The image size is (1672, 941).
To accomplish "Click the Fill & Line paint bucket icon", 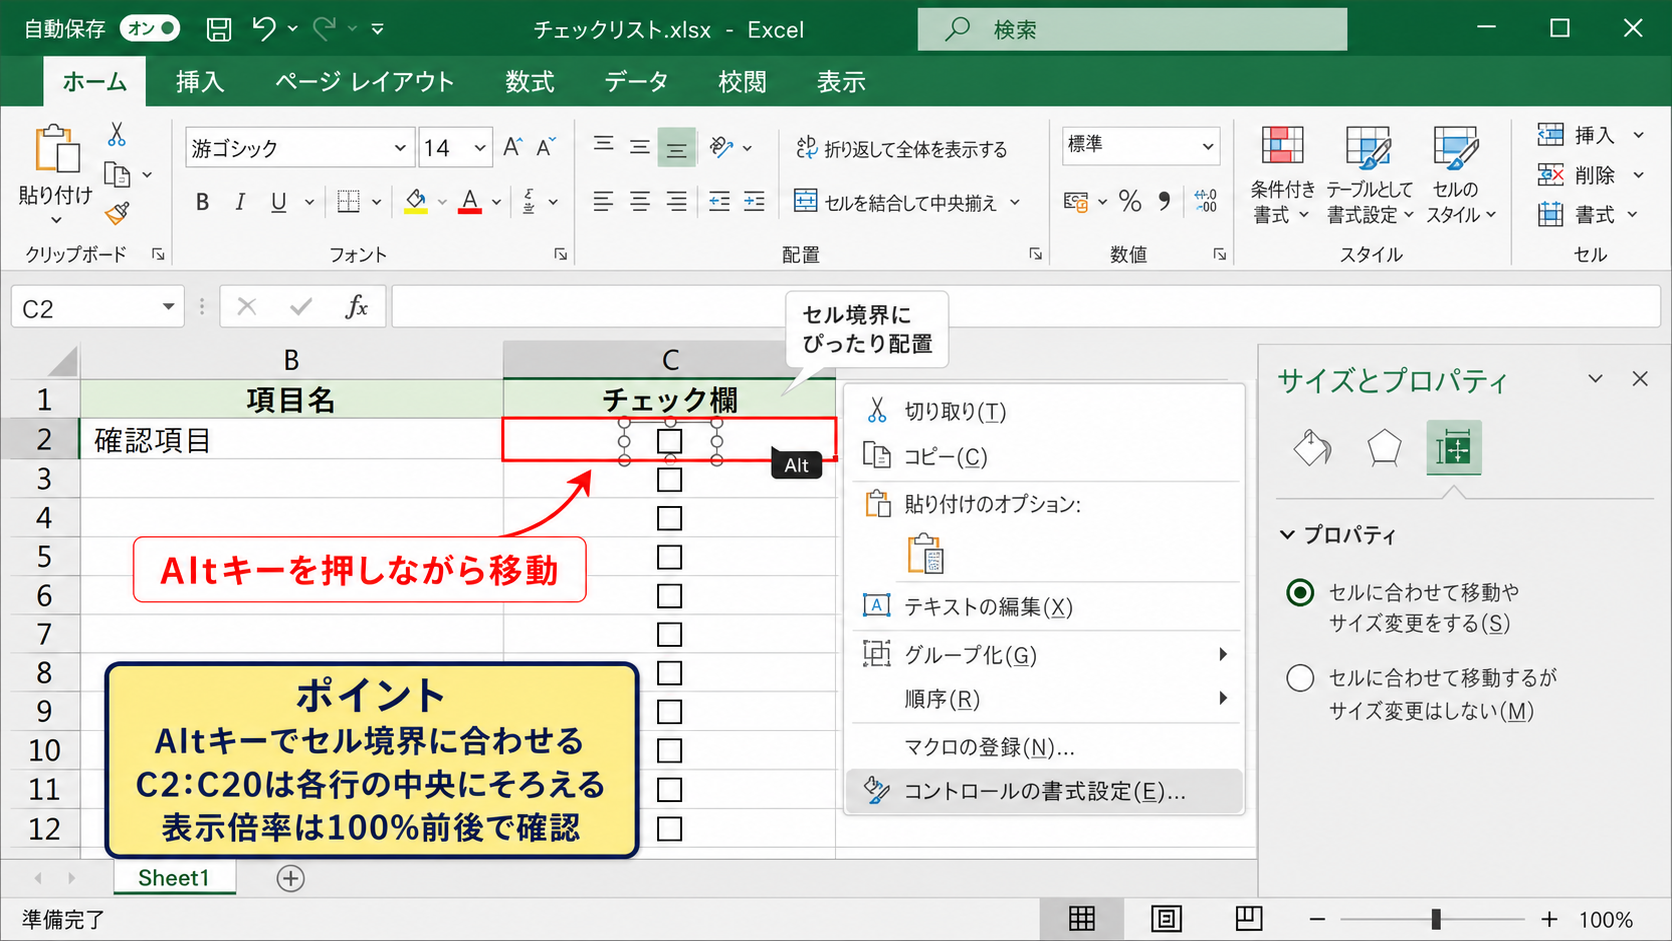I will coord(1312,448).
